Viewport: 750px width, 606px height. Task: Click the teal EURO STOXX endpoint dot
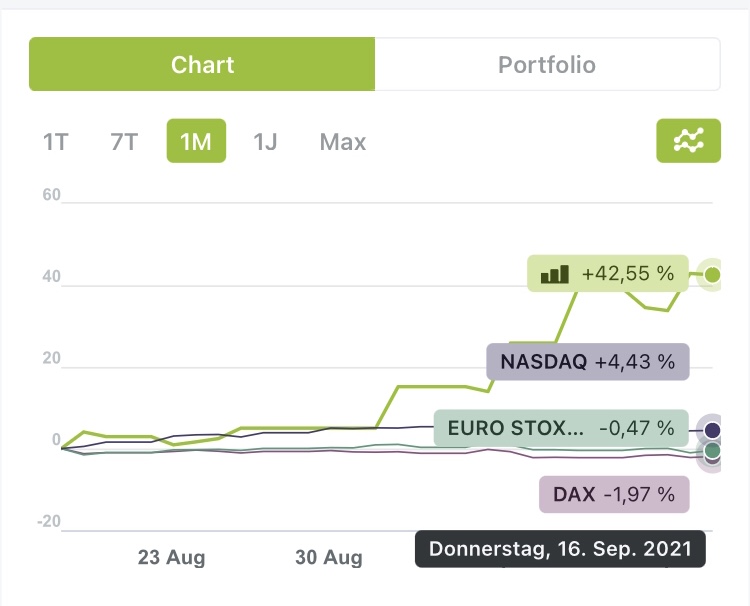coord(712,452)
